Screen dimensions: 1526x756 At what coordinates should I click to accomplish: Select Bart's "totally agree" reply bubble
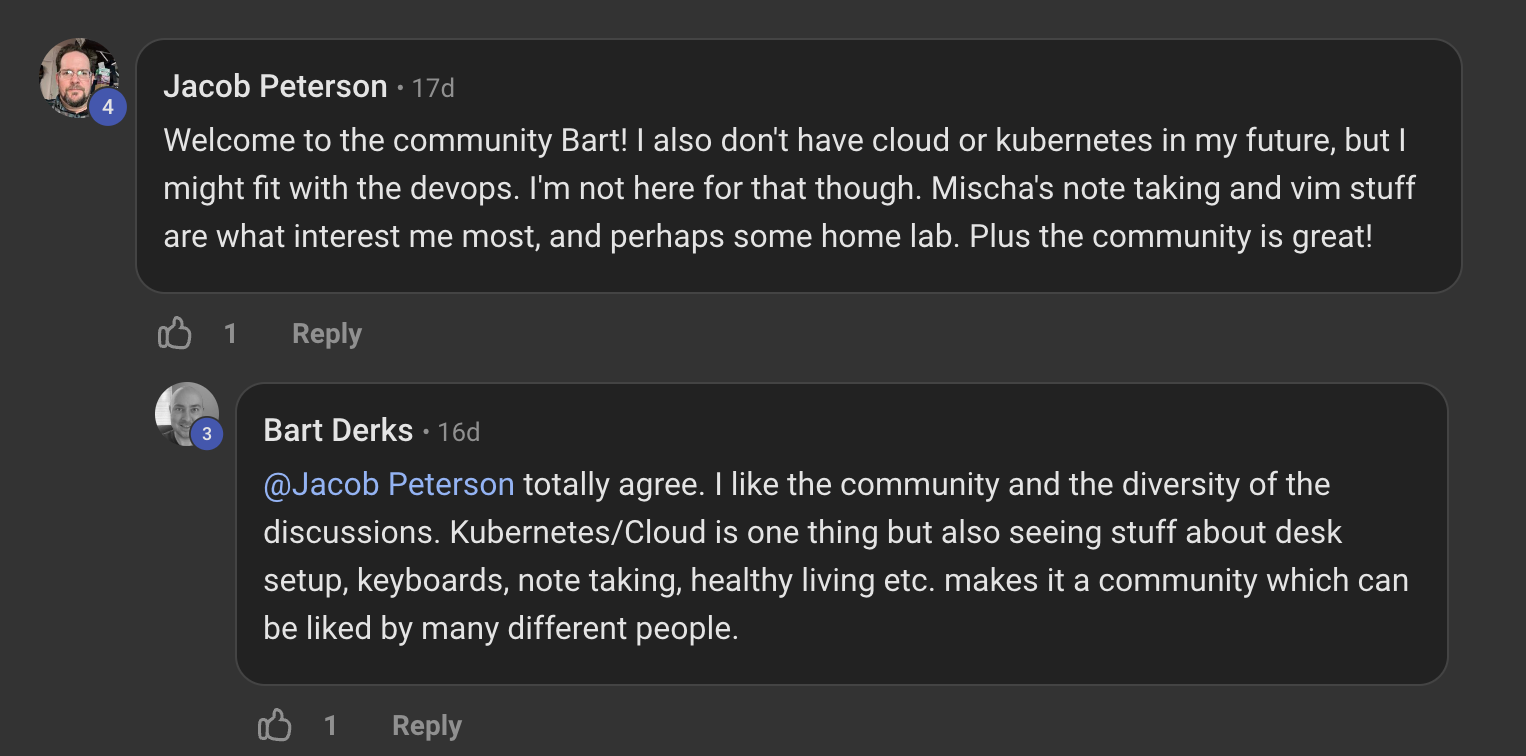click(x=842, y=534)
